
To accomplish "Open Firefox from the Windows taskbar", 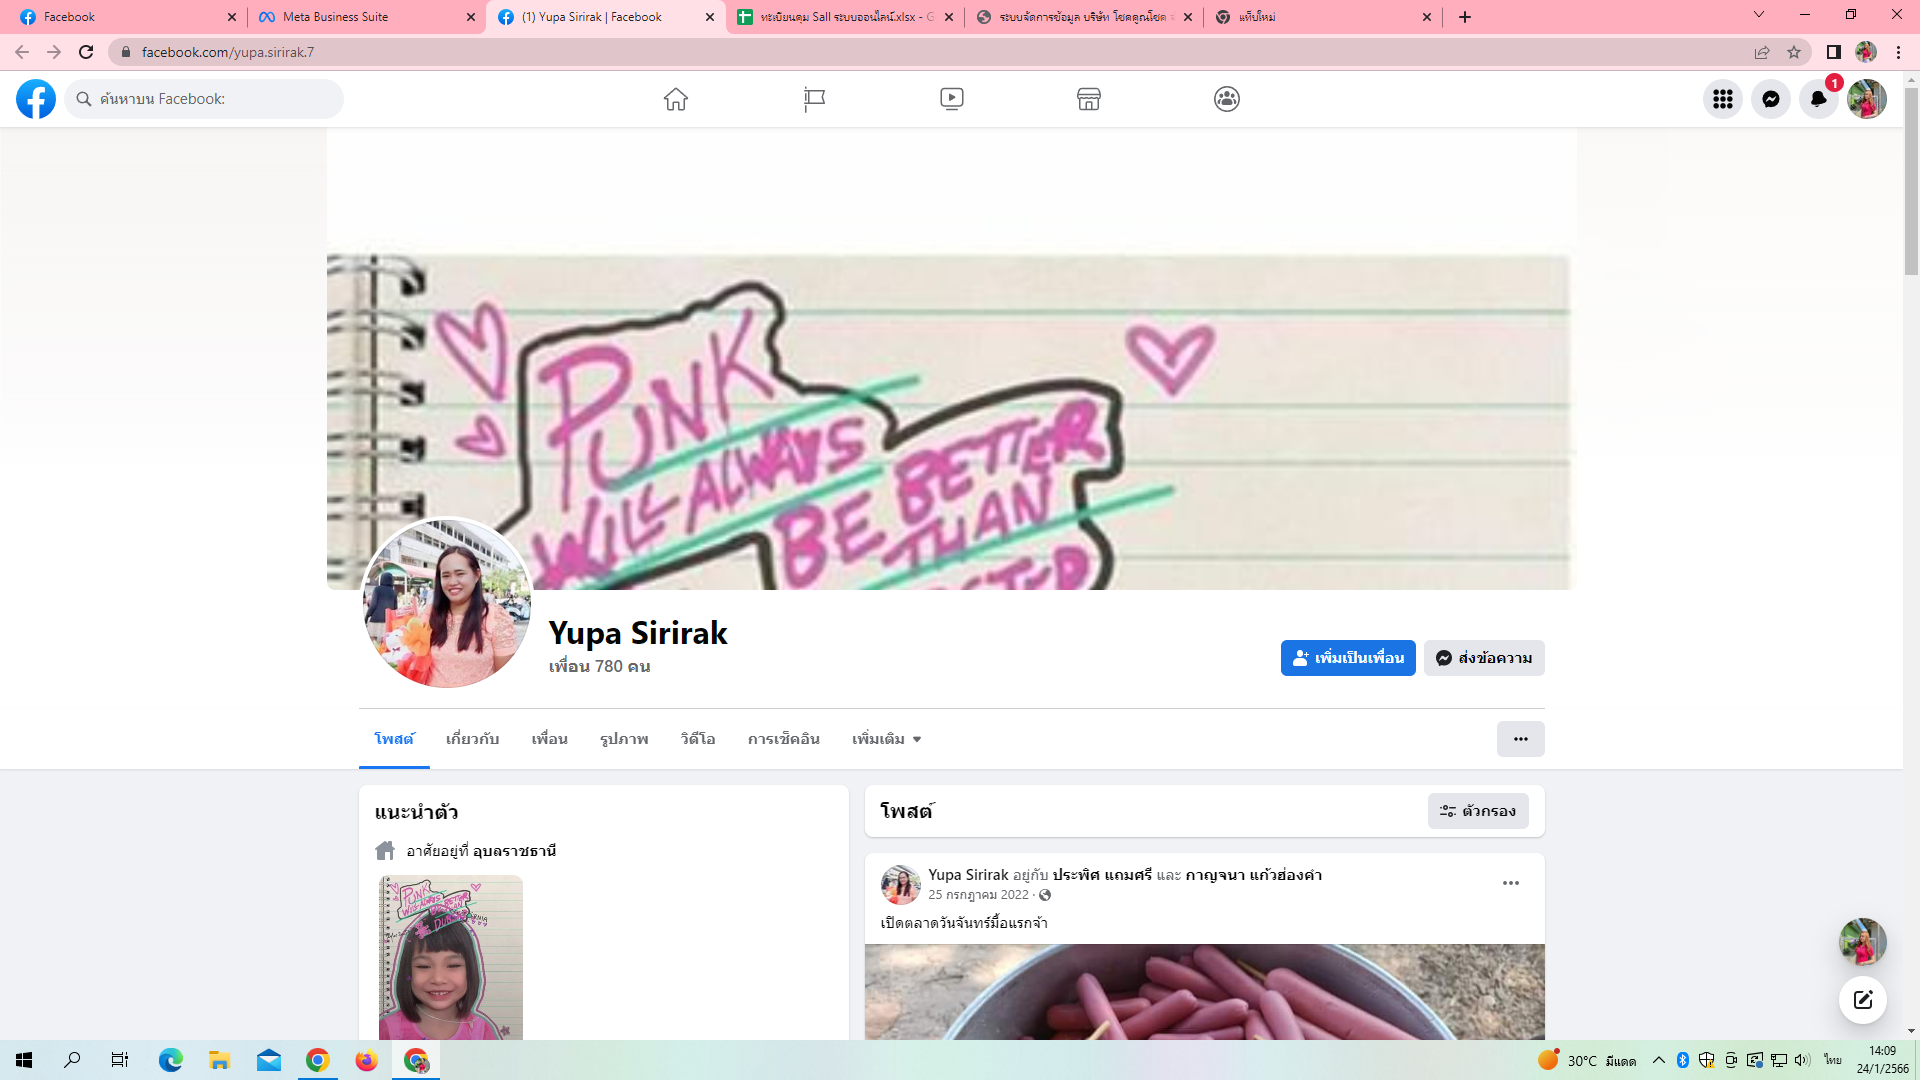I will tap(366, 1060).
